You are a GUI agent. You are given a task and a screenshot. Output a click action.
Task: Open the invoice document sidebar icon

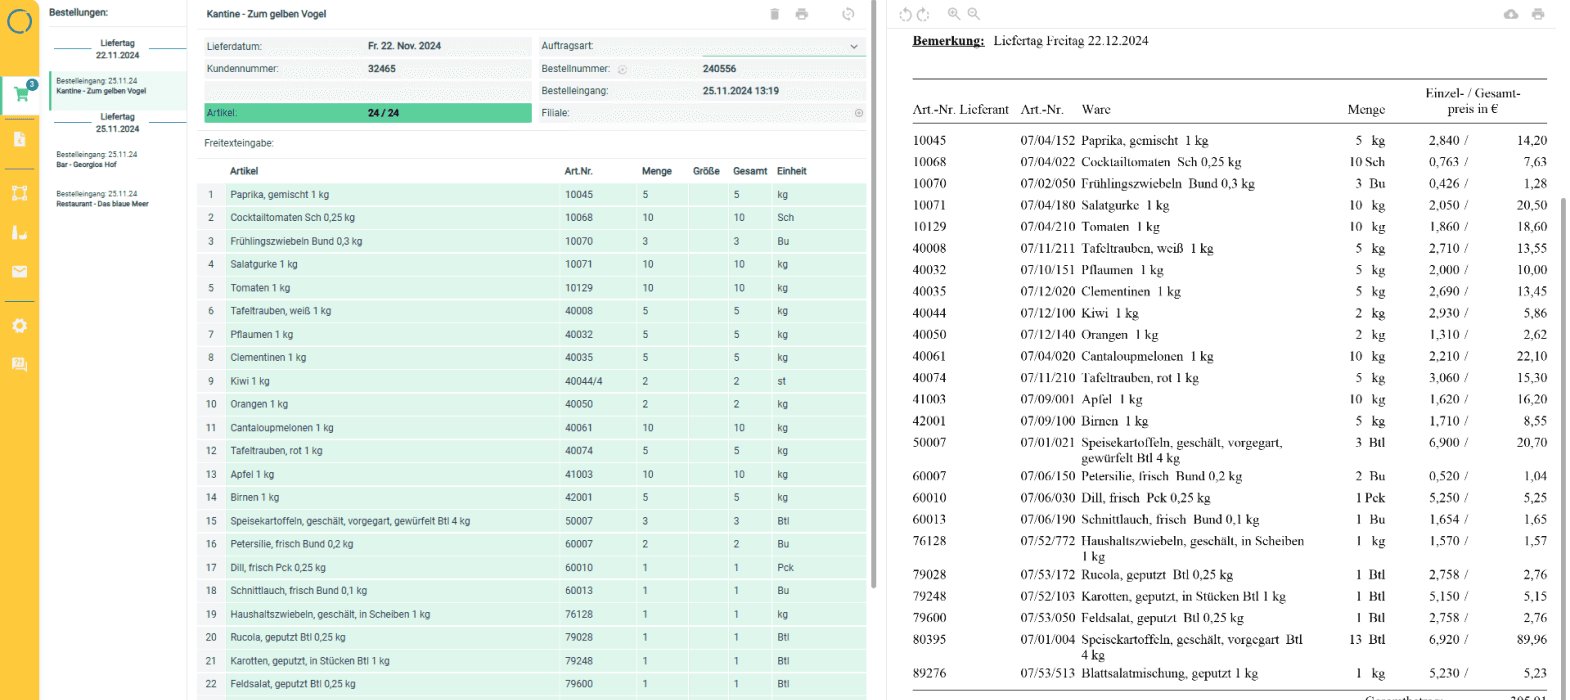pos(19,139)
